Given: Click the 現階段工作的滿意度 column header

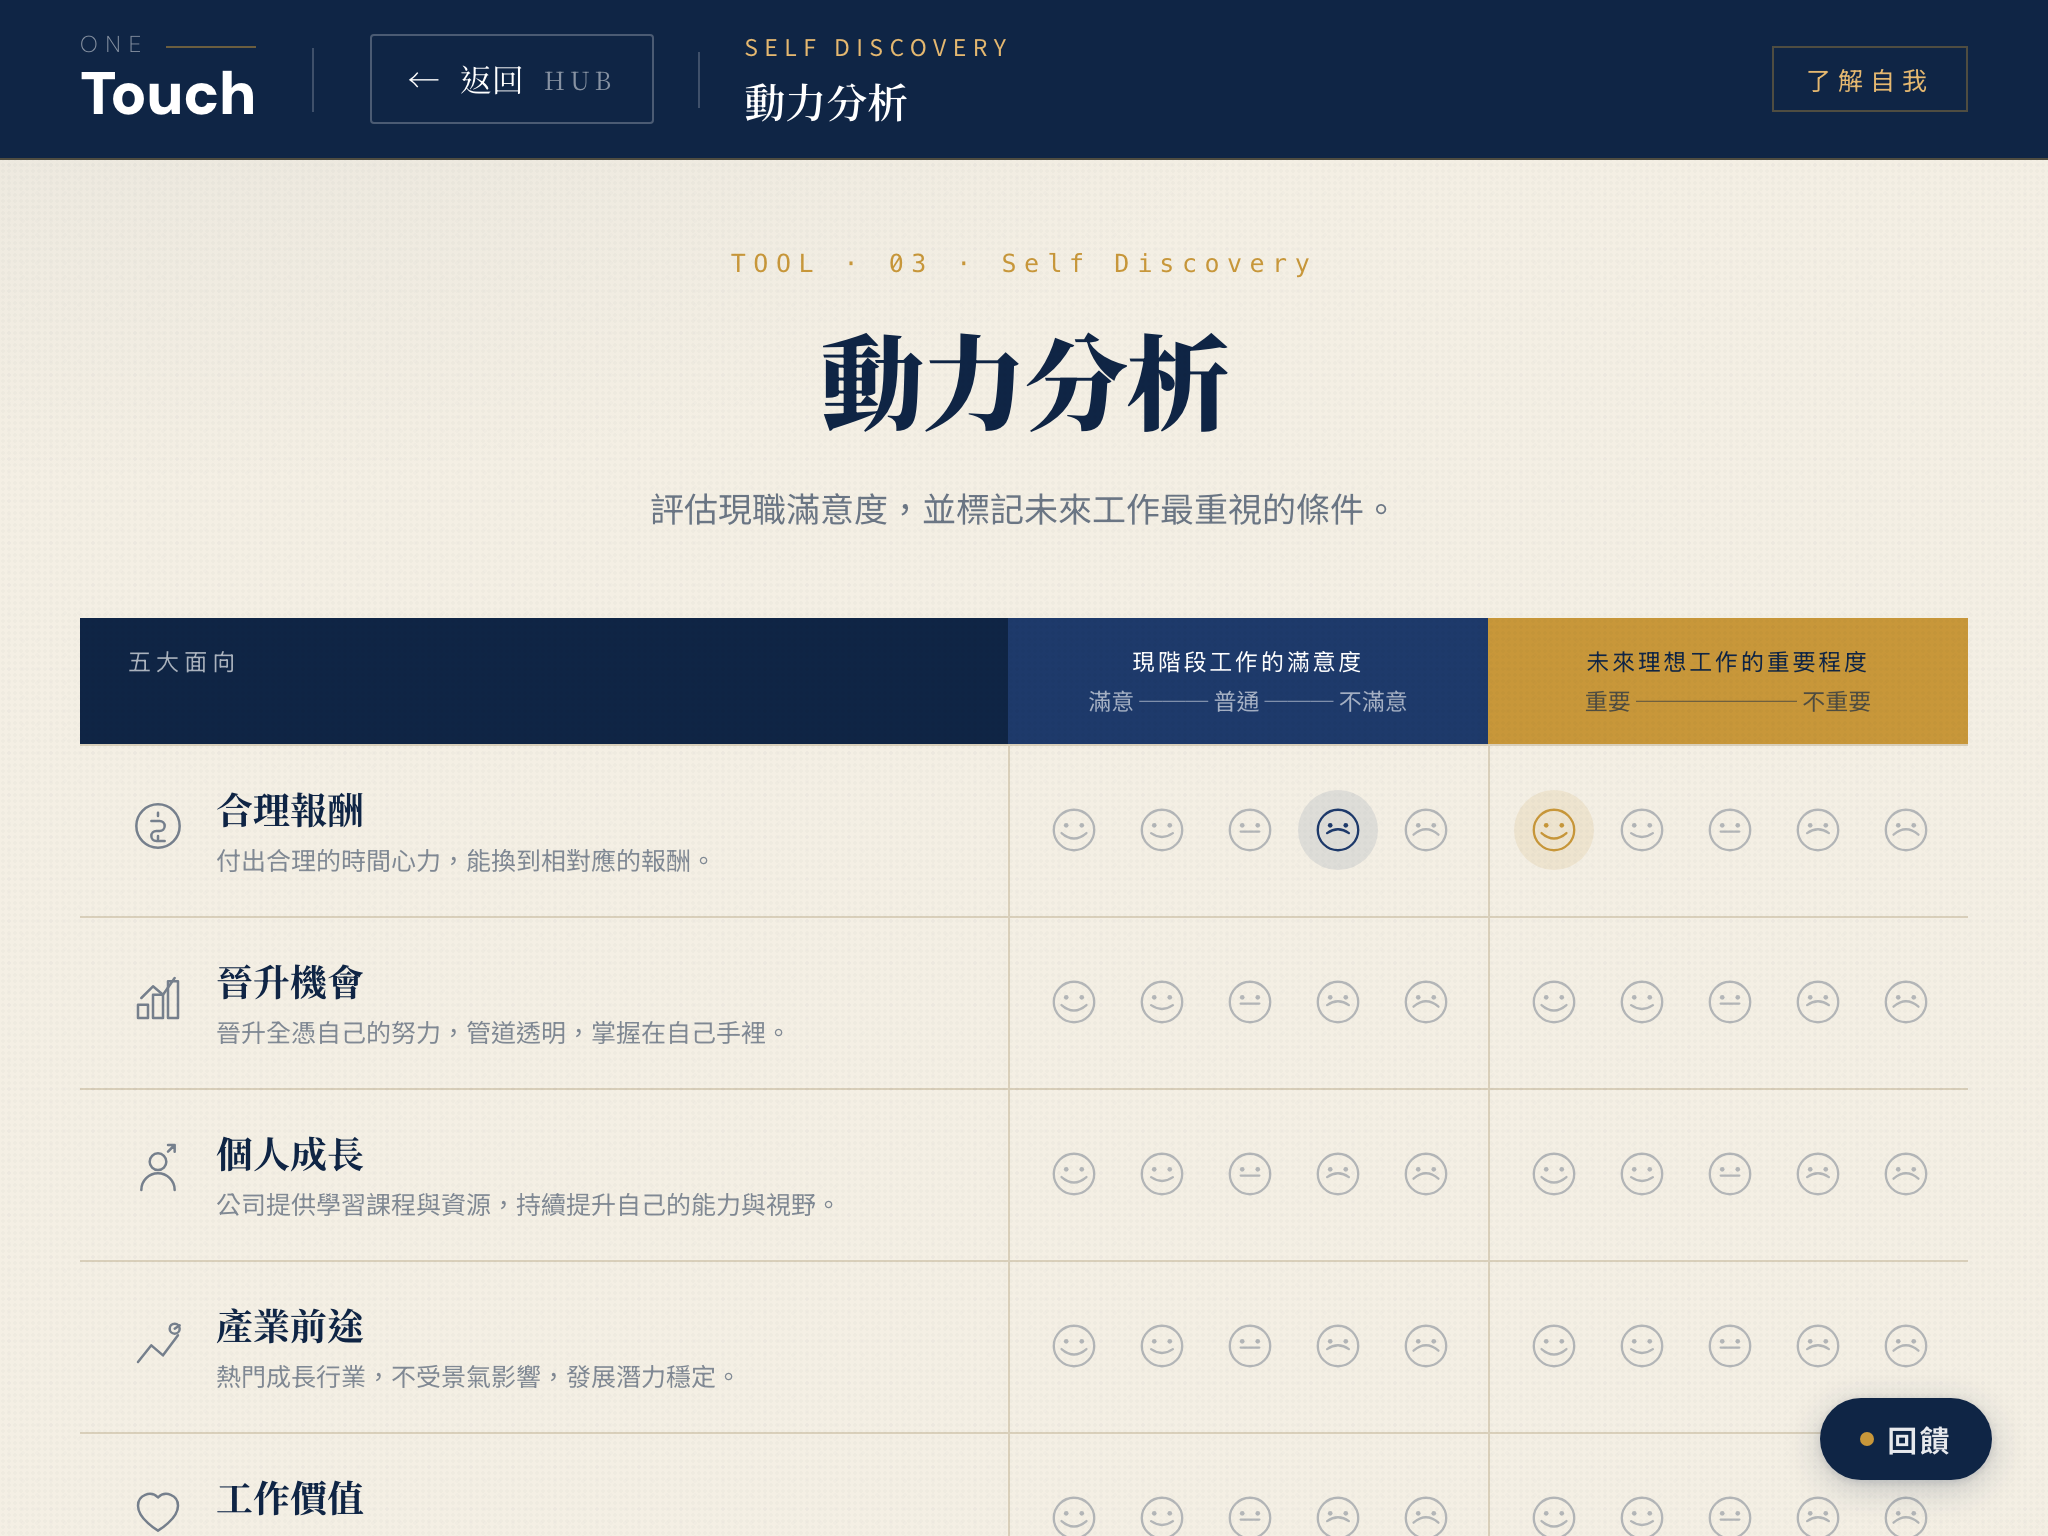Looking at the screenshot, I should coord(1248,681).
